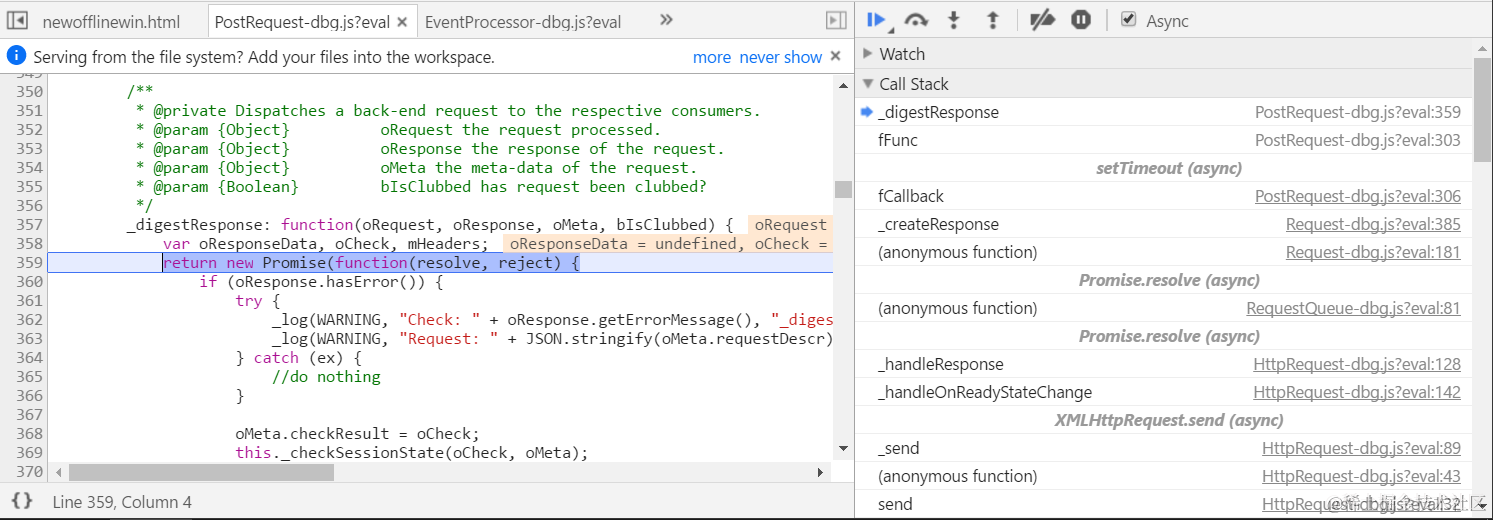Select the _handleOnReadyStateChange stack frame
Screen dimensions: 1493x520
[x=1165, y=392]
